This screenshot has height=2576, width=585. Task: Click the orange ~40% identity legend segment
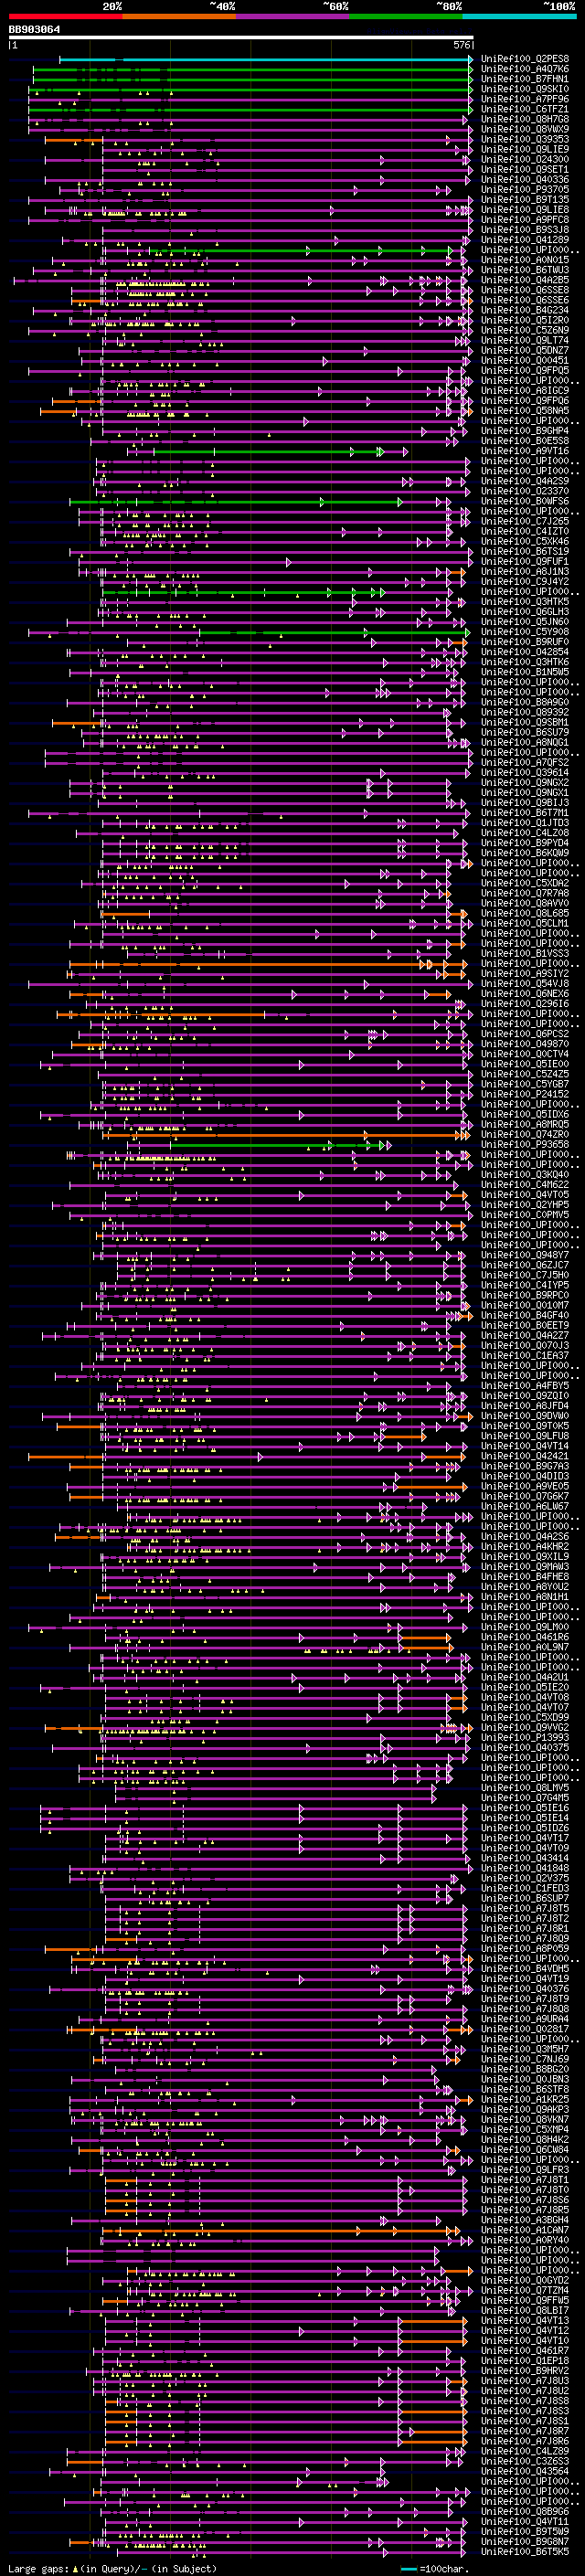[x=179, y=16]
